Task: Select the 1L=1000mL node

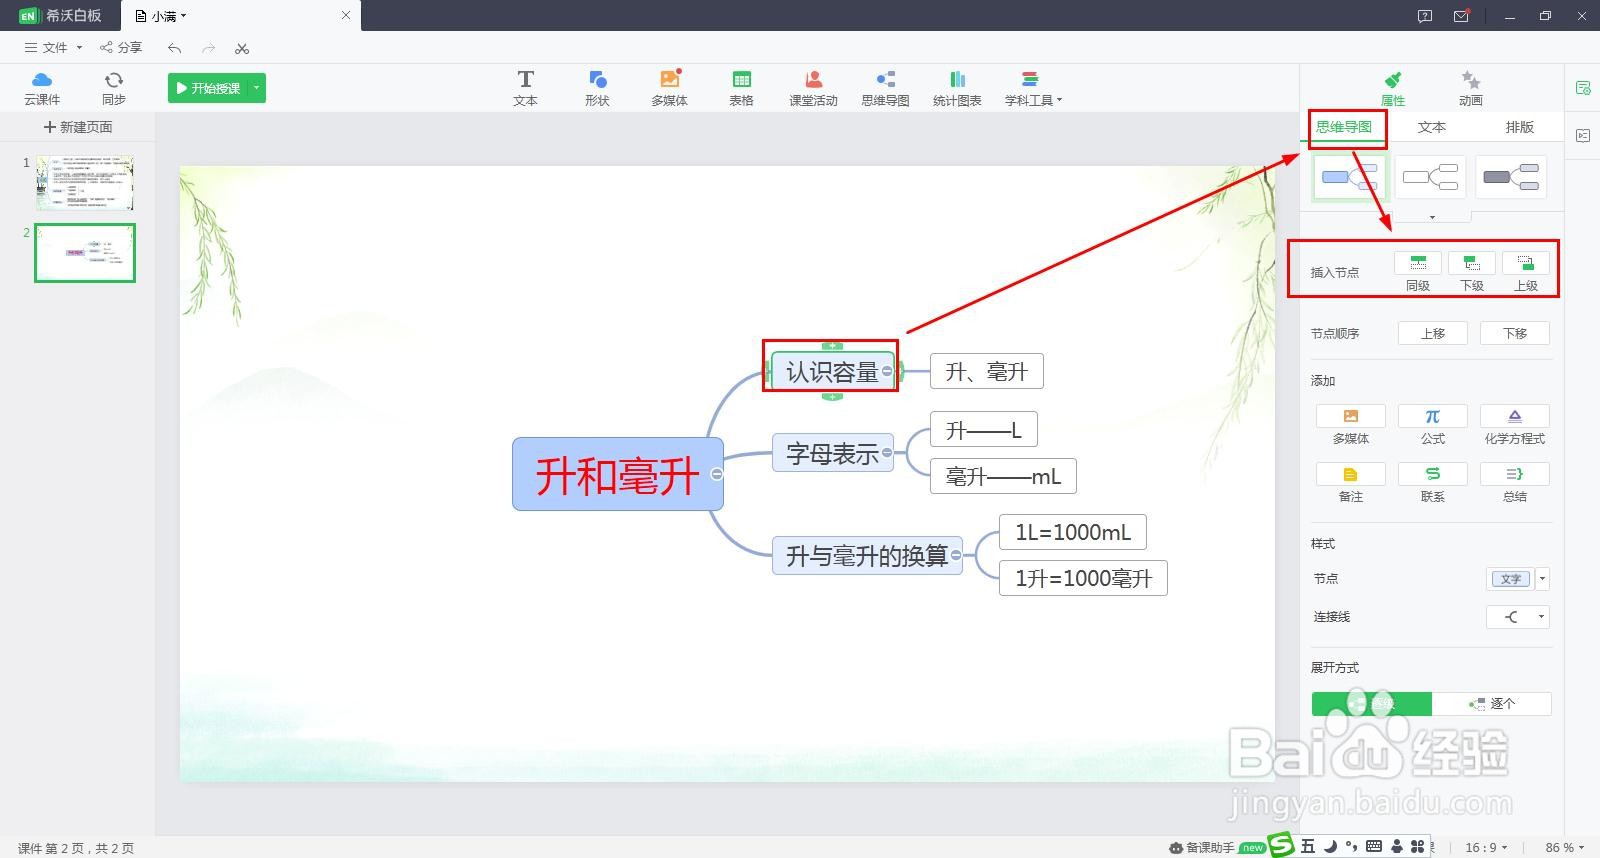Action: pyautogui.click(x=1073, y=532)
